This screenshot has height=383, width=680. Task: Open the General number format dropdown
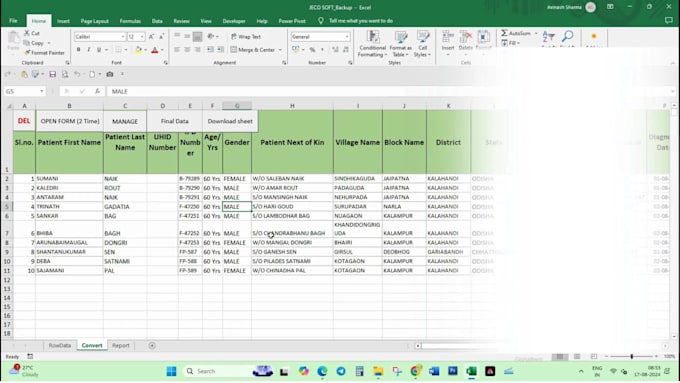point(347,37)
